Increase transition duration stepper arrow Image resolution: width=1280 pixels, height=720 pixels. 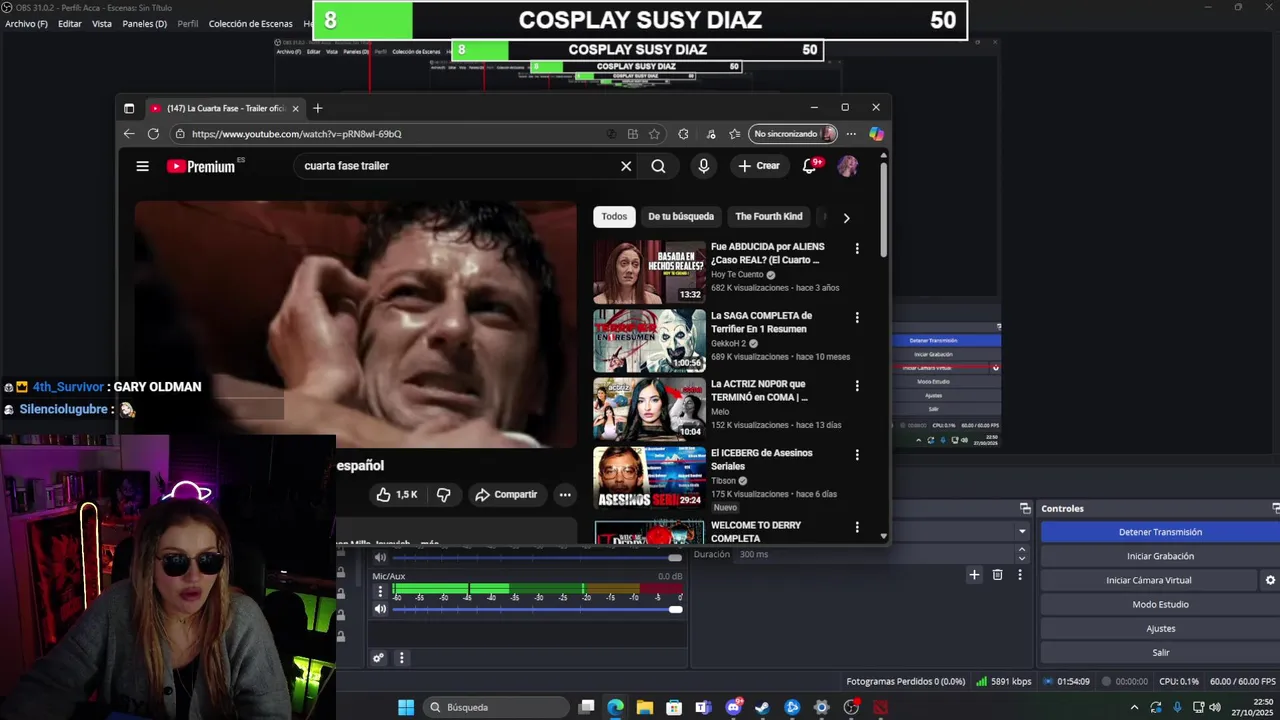1022,549
